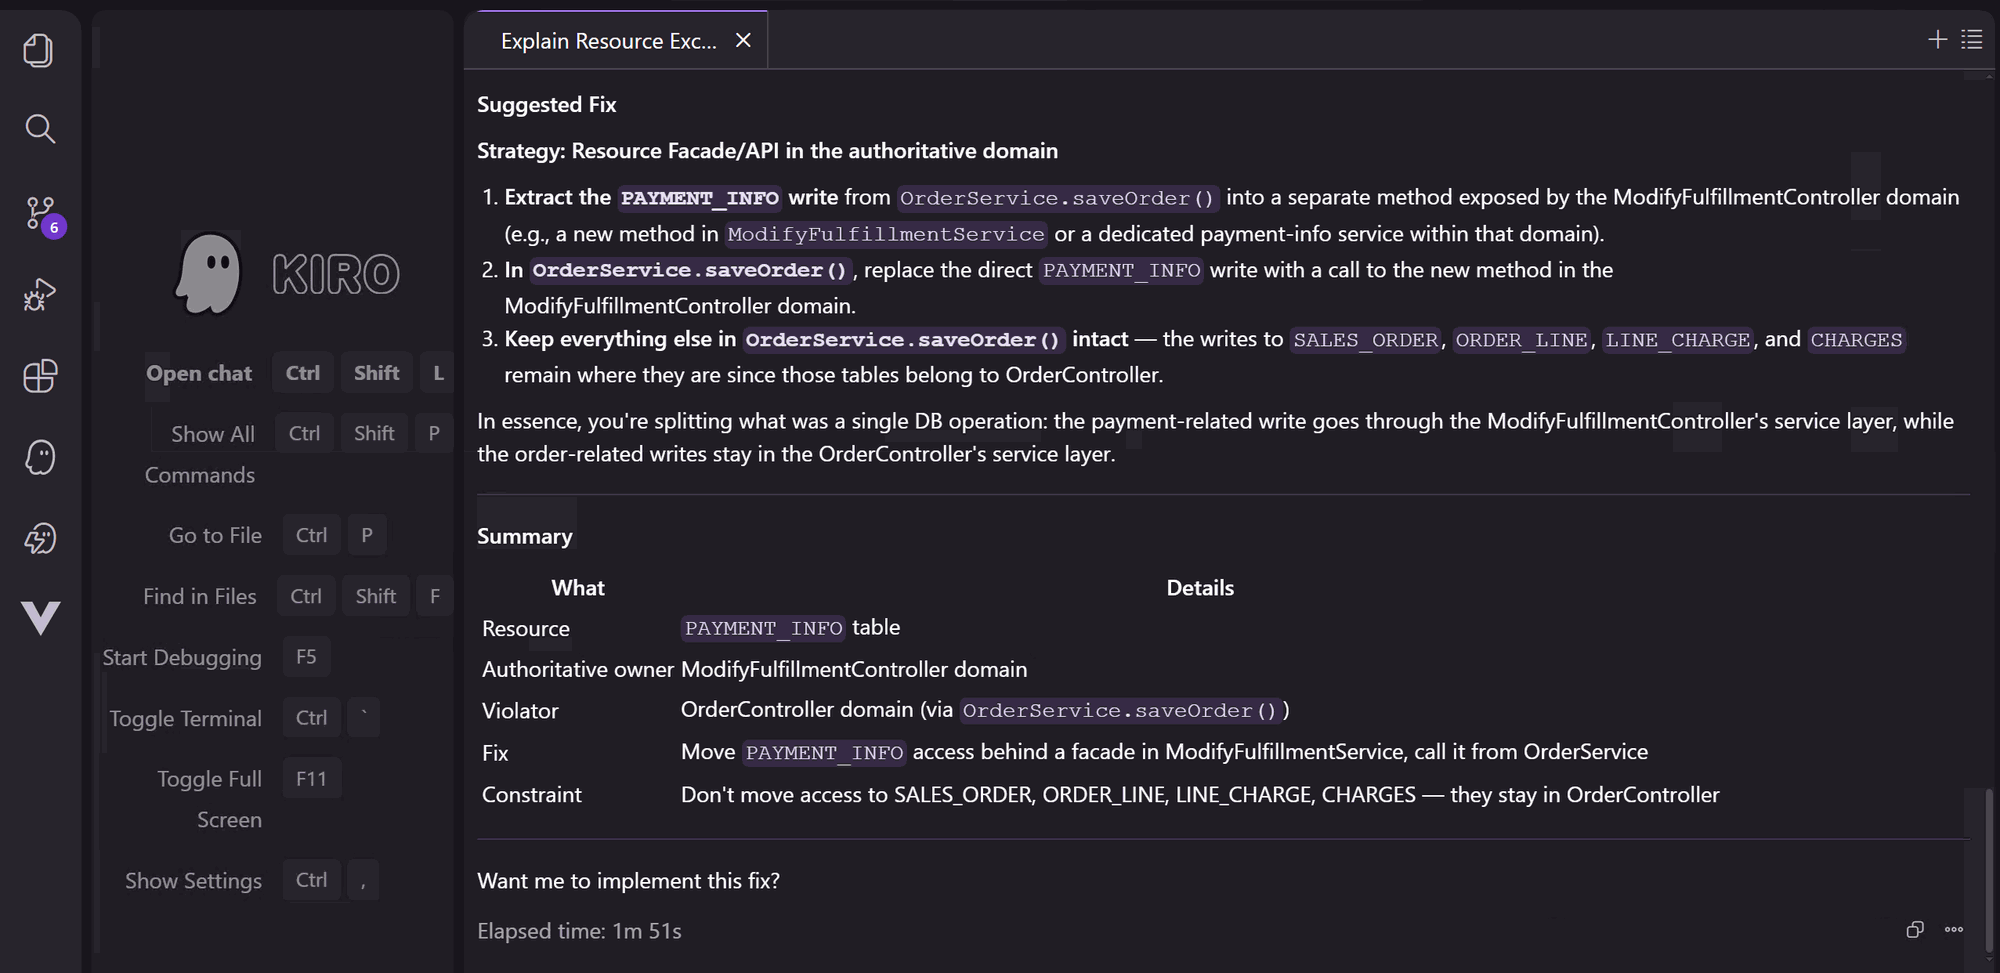Open the more options ellipsis
The width and height of the screenshot is (2000, 973).
point(1953,930)
